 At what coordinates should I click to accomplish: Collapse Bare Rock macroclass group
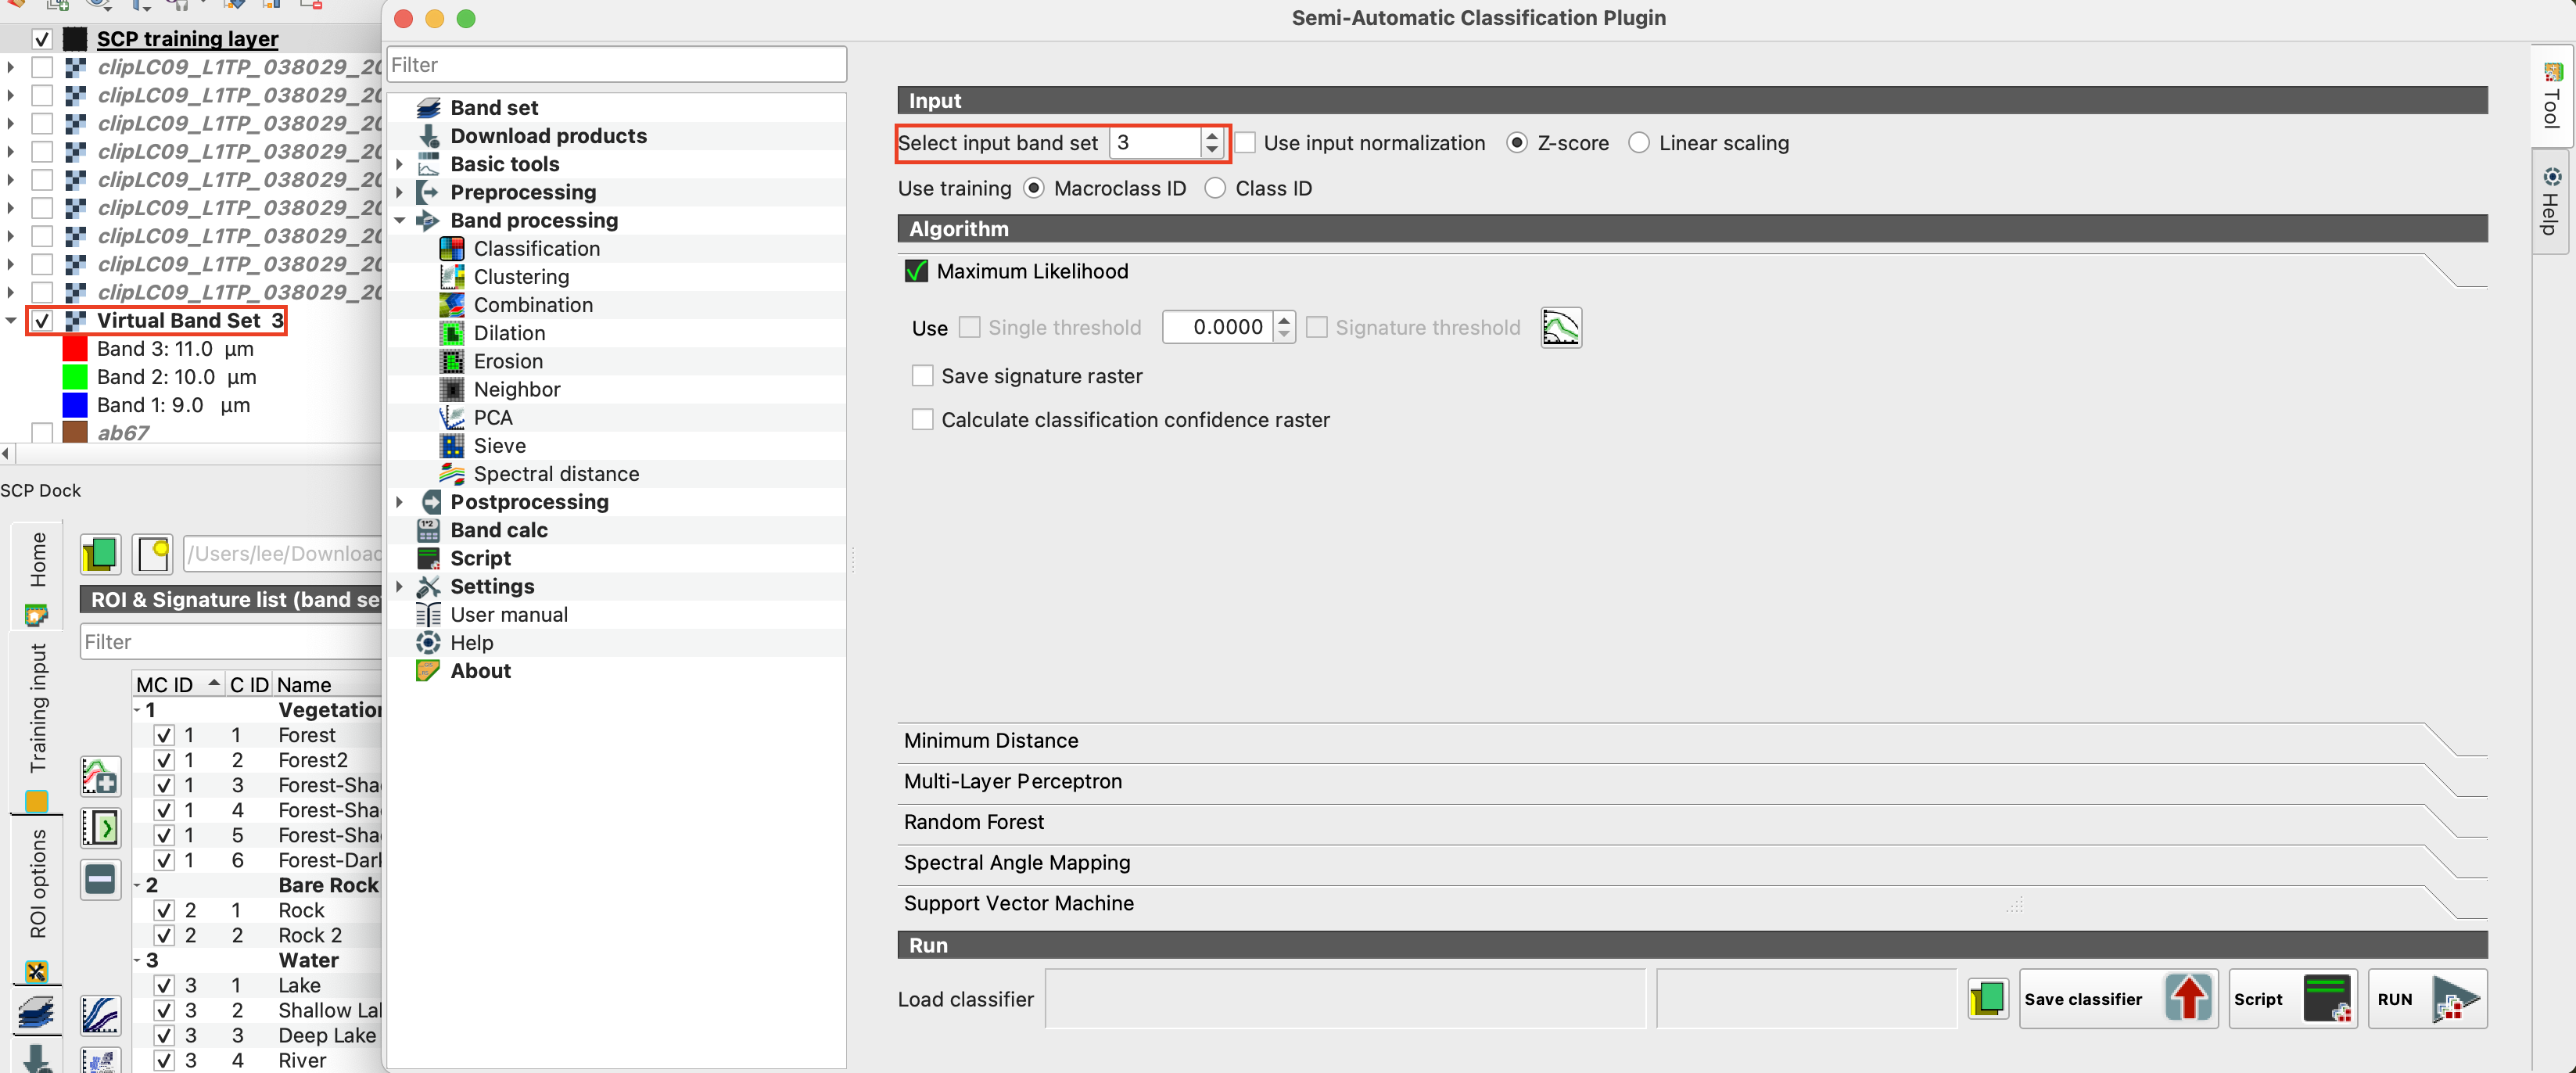tap(138, 885)
